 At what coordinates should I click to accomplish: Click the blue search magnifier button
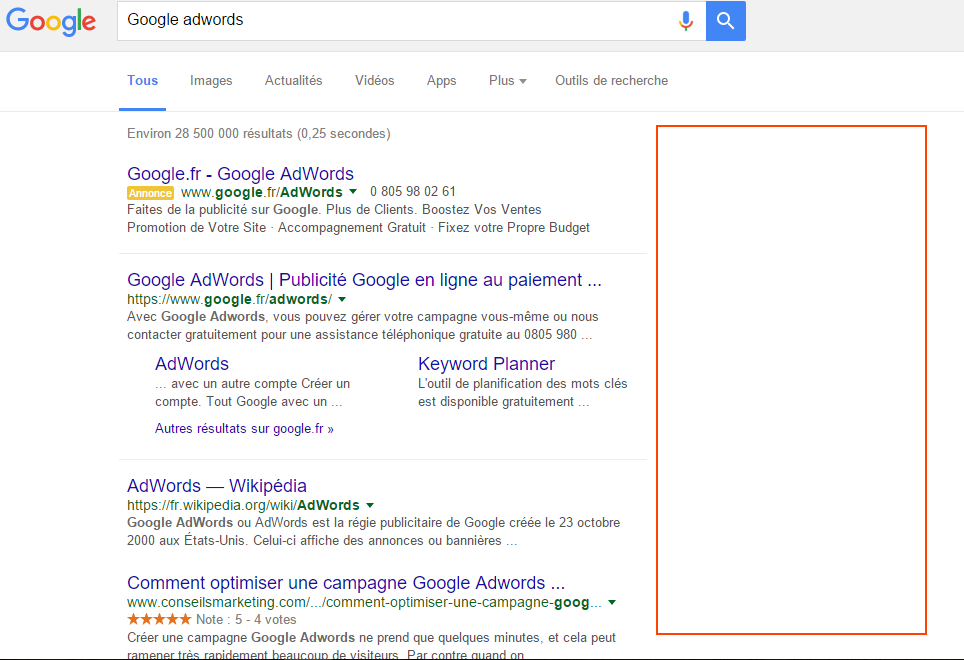coord(725,21)
